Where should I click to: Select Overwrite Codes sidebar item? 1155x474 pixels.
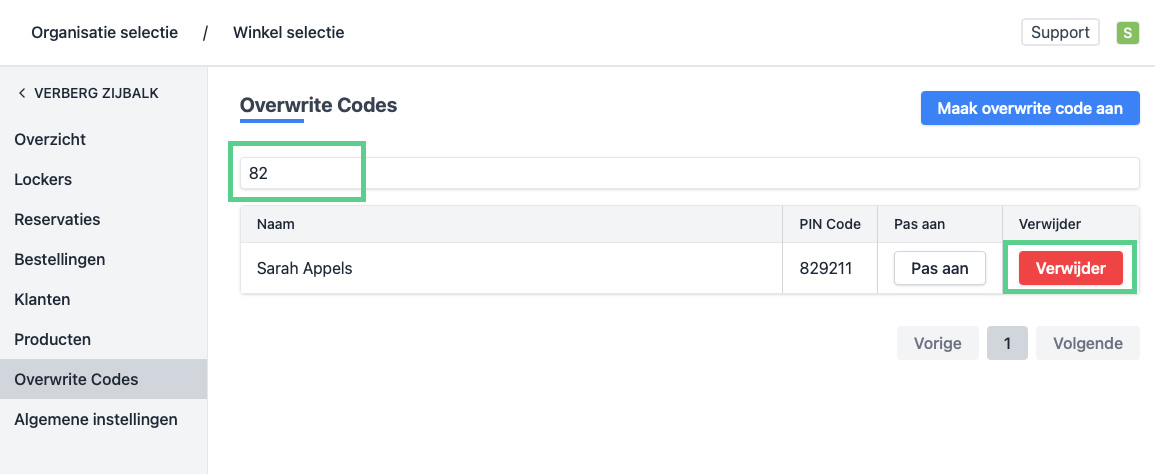tap(76, 380)
